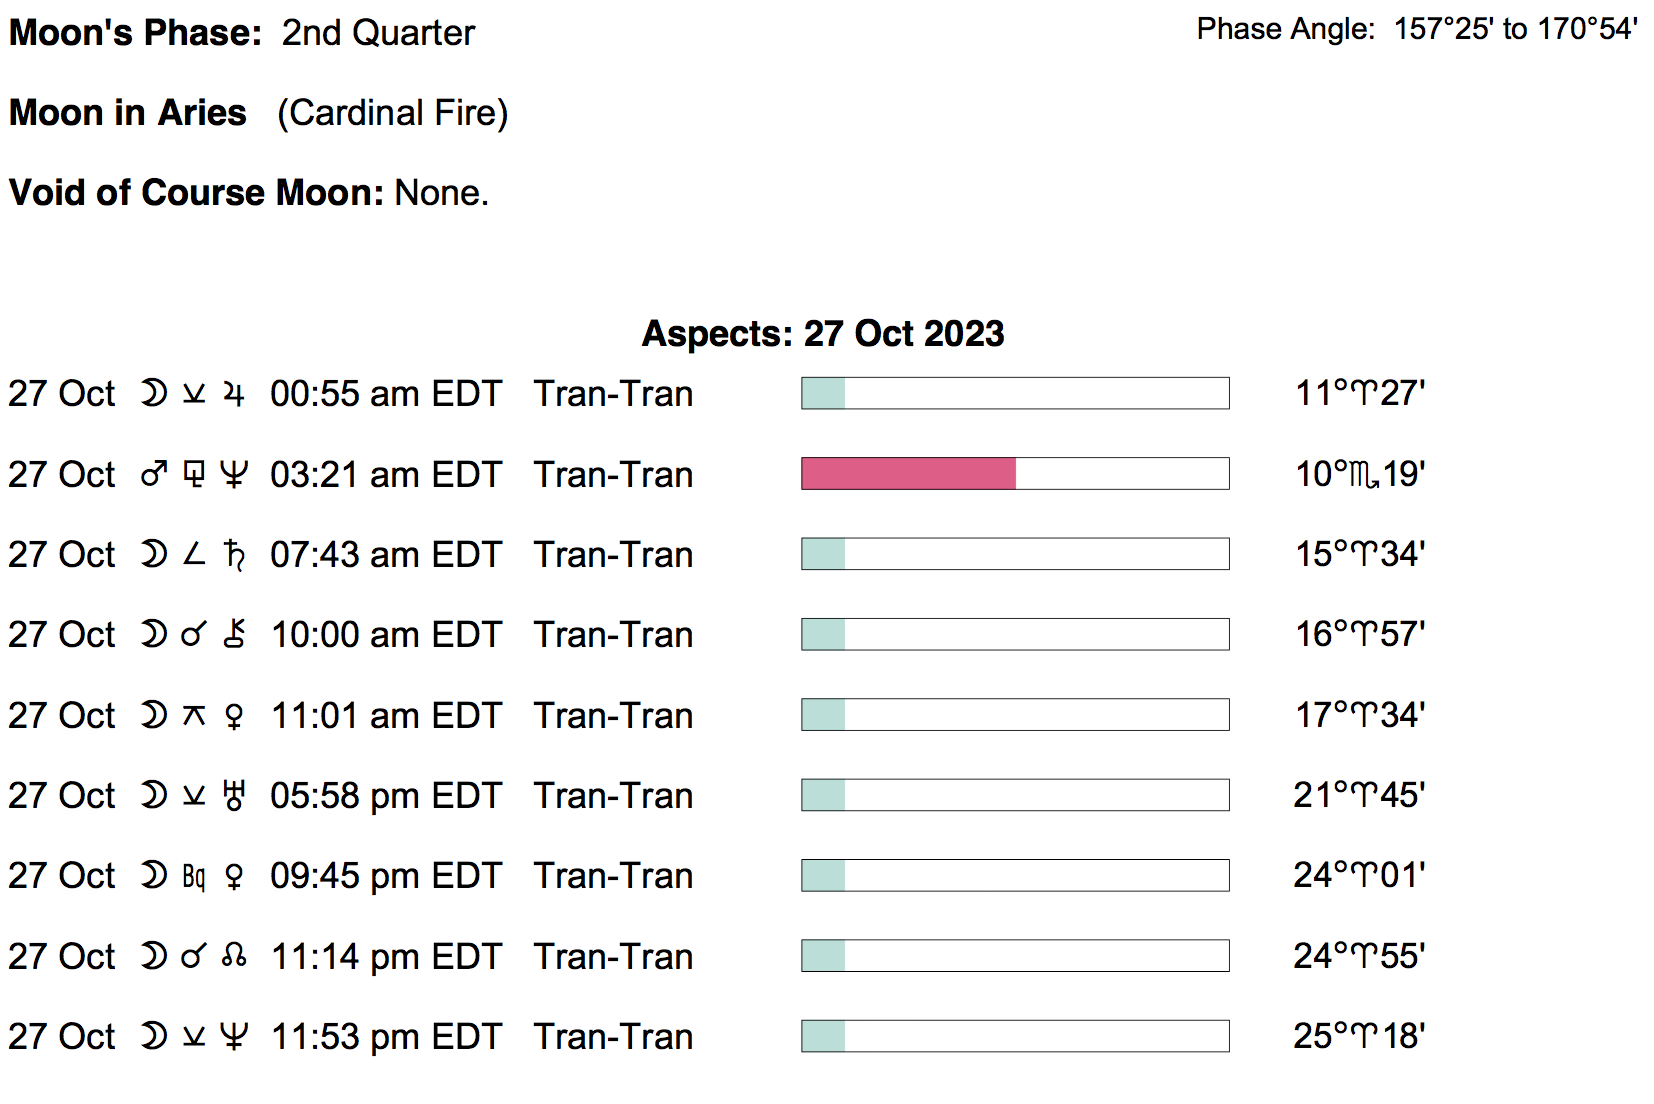
Task: Click the Uranus glyph in the 05:58 pm row
Action: pos(234,795)
